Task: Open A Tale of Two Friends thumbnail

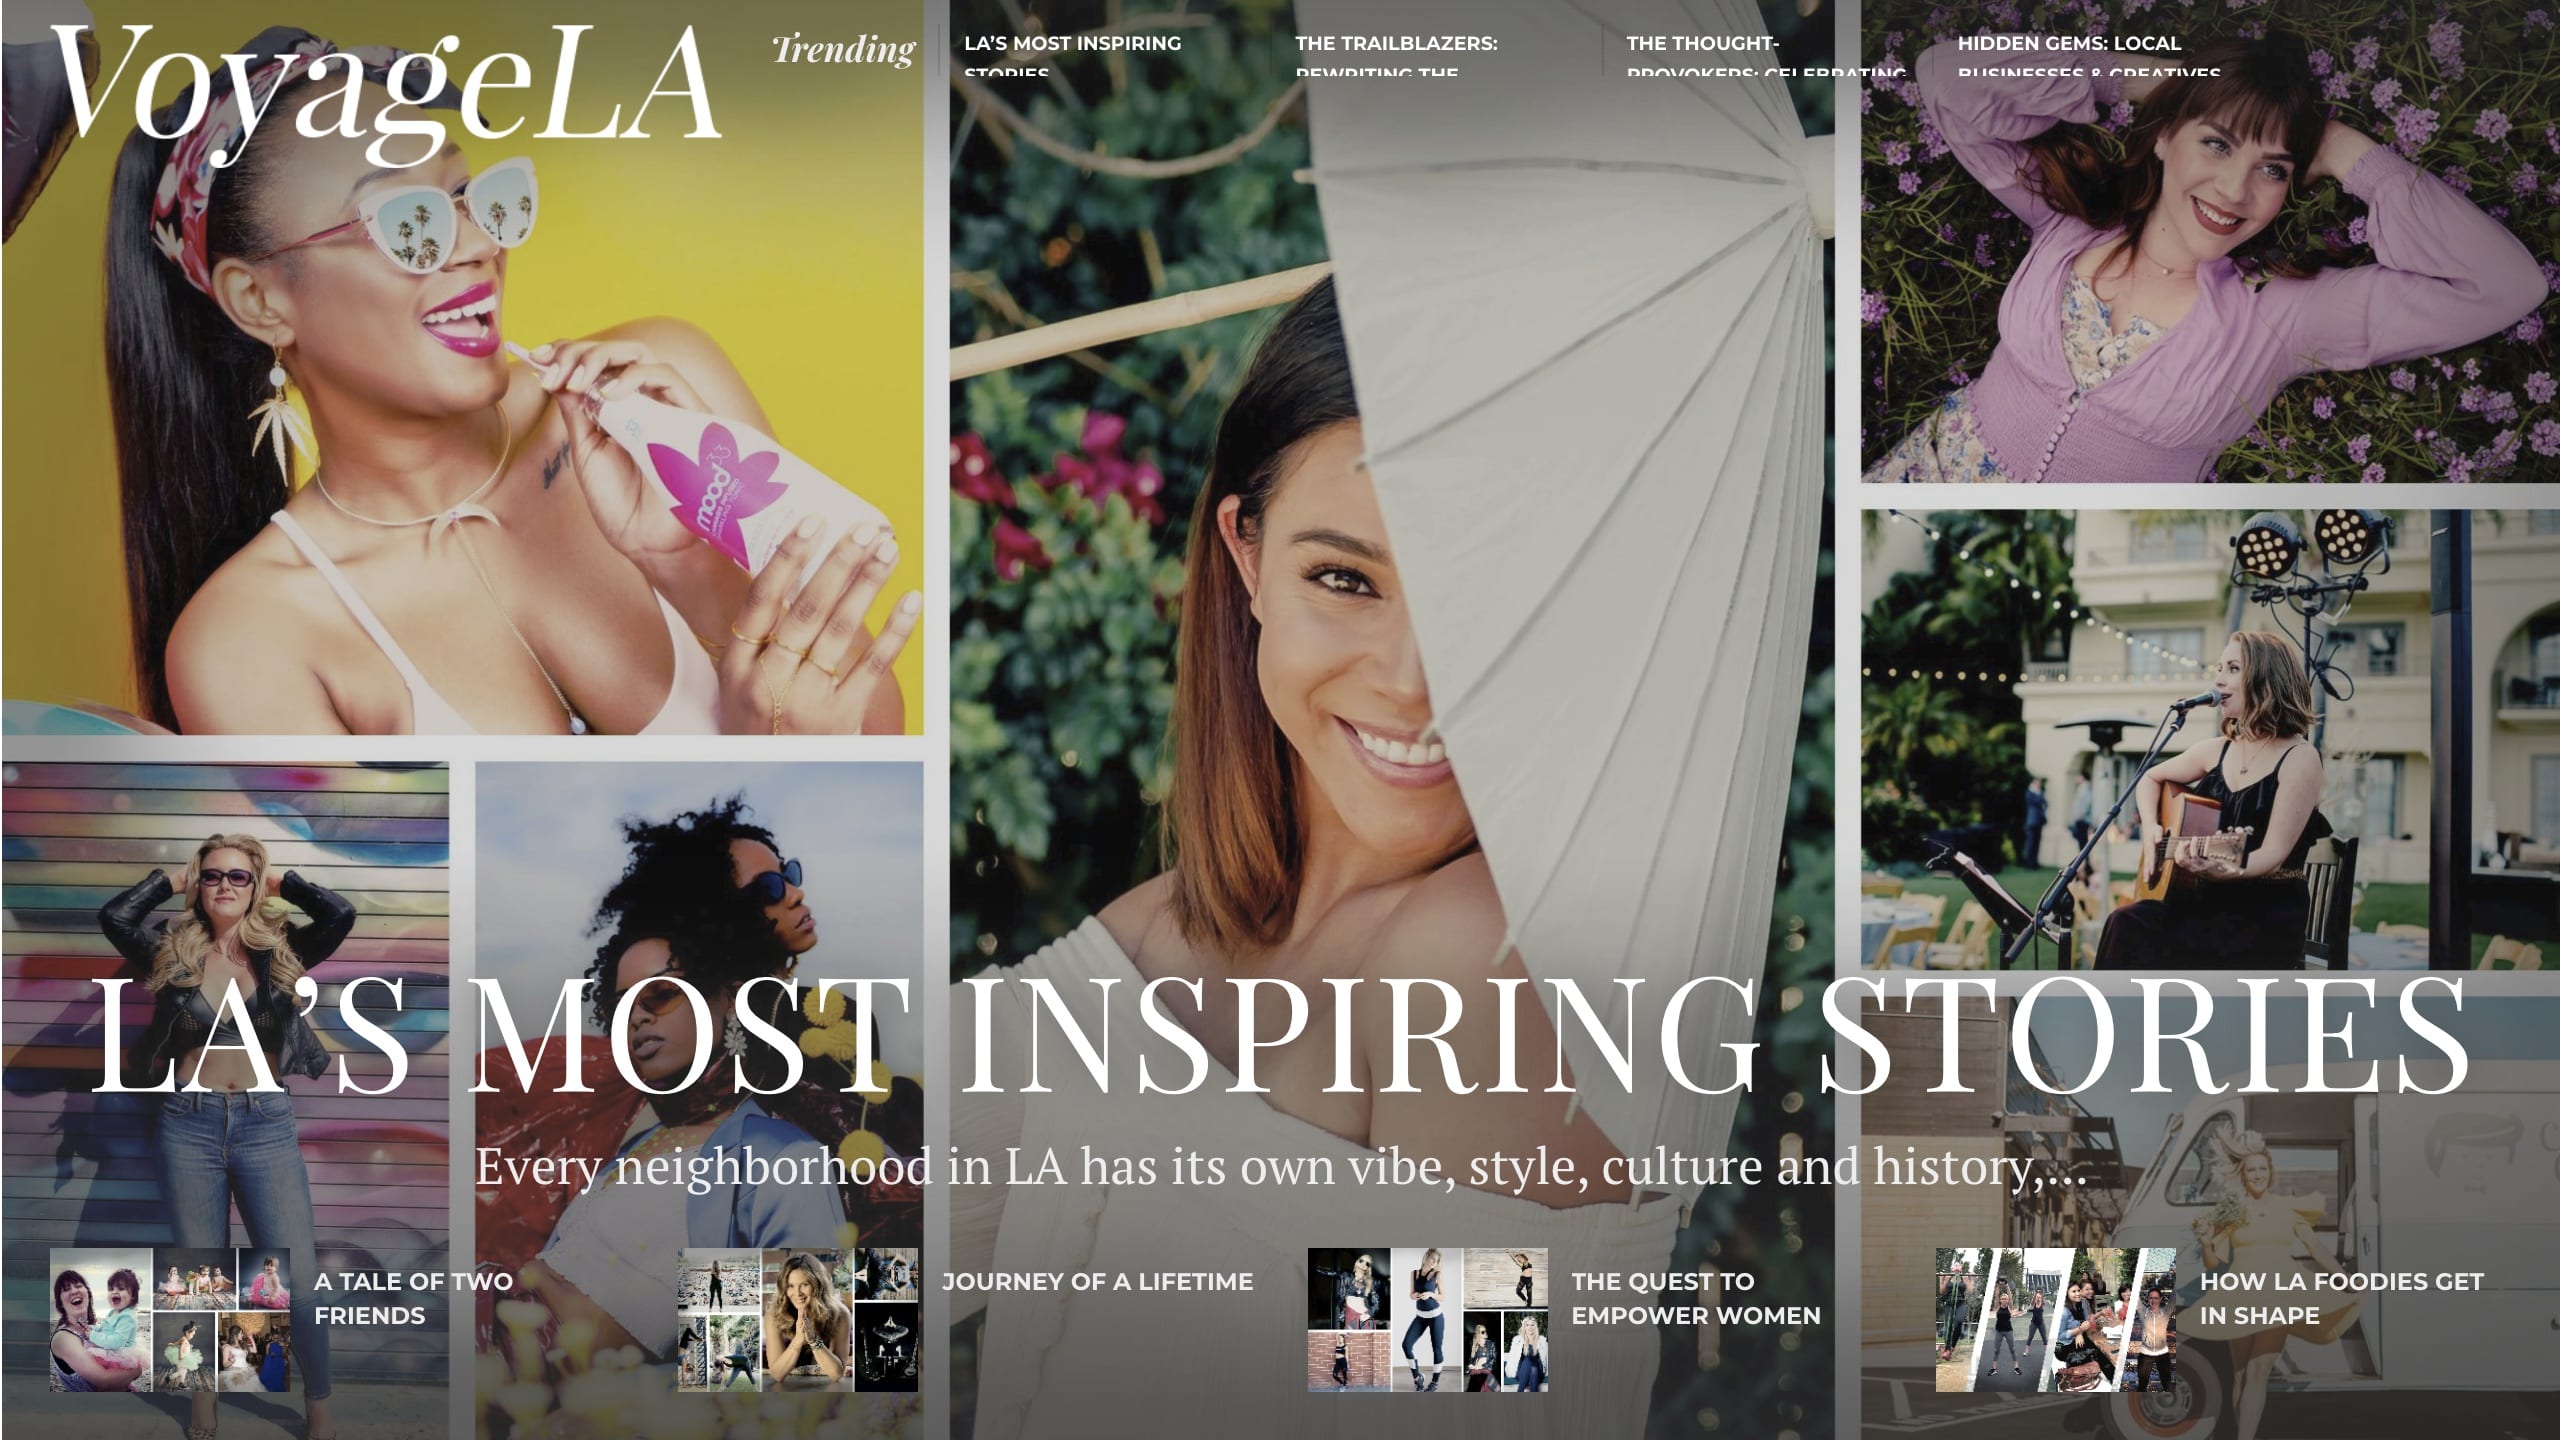Action: [170, 1319]
